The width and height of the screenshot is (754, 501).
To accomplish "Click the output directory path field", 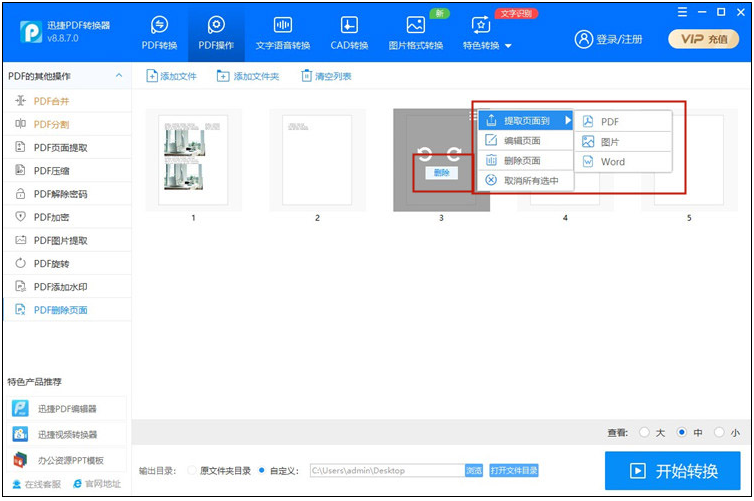I will click(x=385, y=470).
